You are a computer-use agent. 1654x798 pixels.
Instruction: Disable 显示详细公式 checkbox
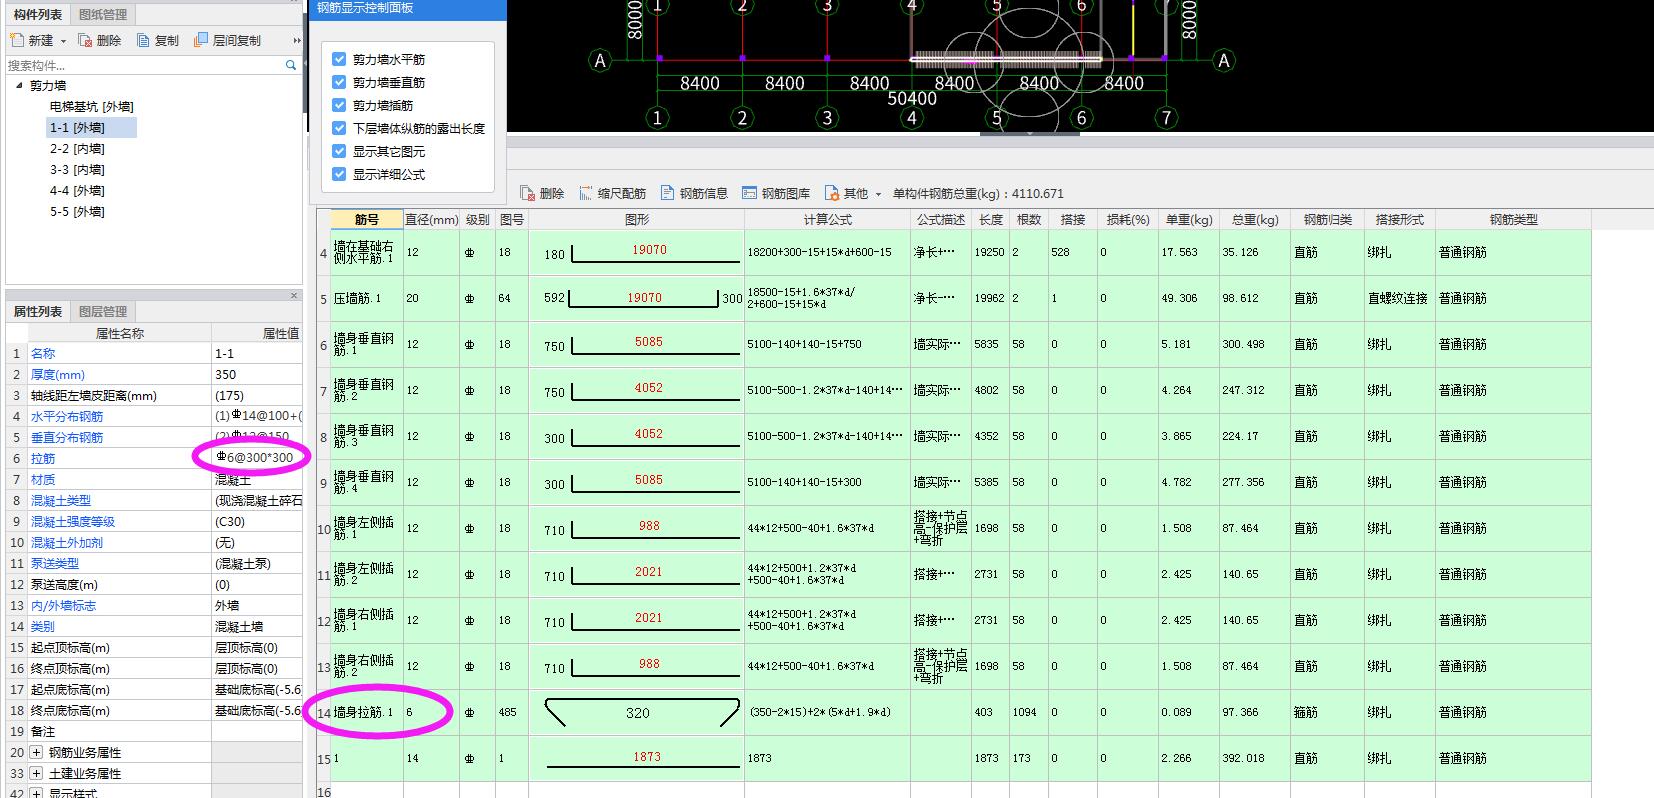click(339, 174)
